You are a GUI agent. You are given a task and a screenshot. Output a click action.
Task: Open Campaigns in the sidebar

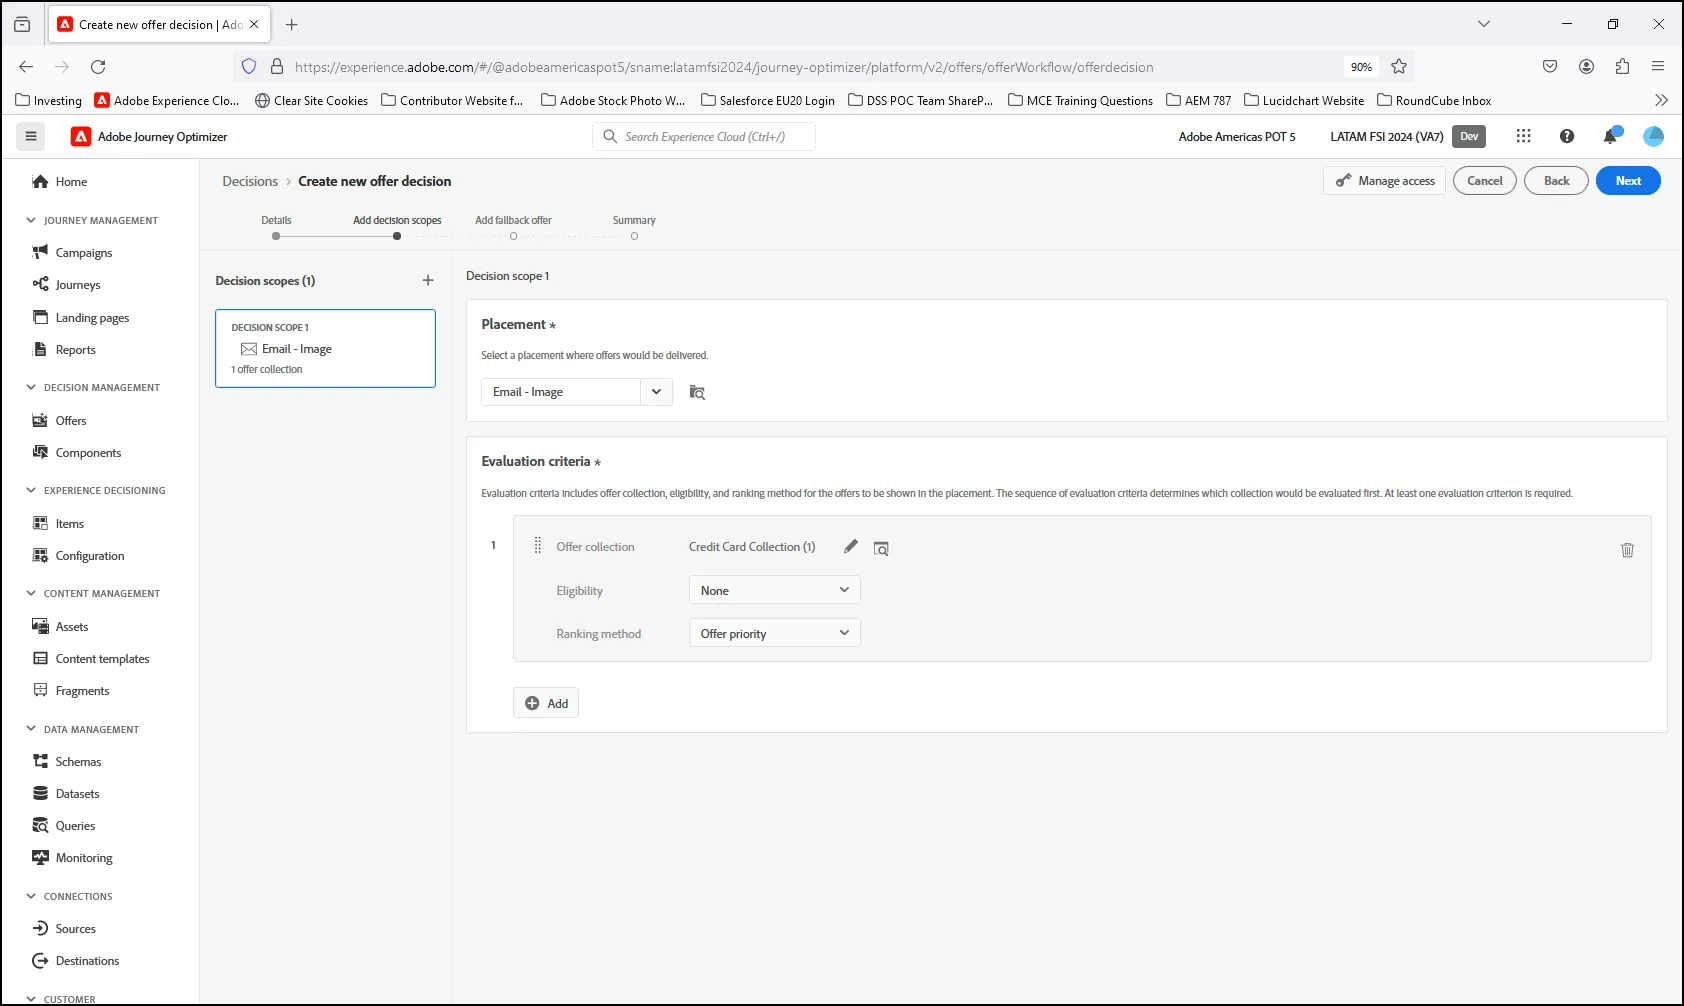point(84,253)
